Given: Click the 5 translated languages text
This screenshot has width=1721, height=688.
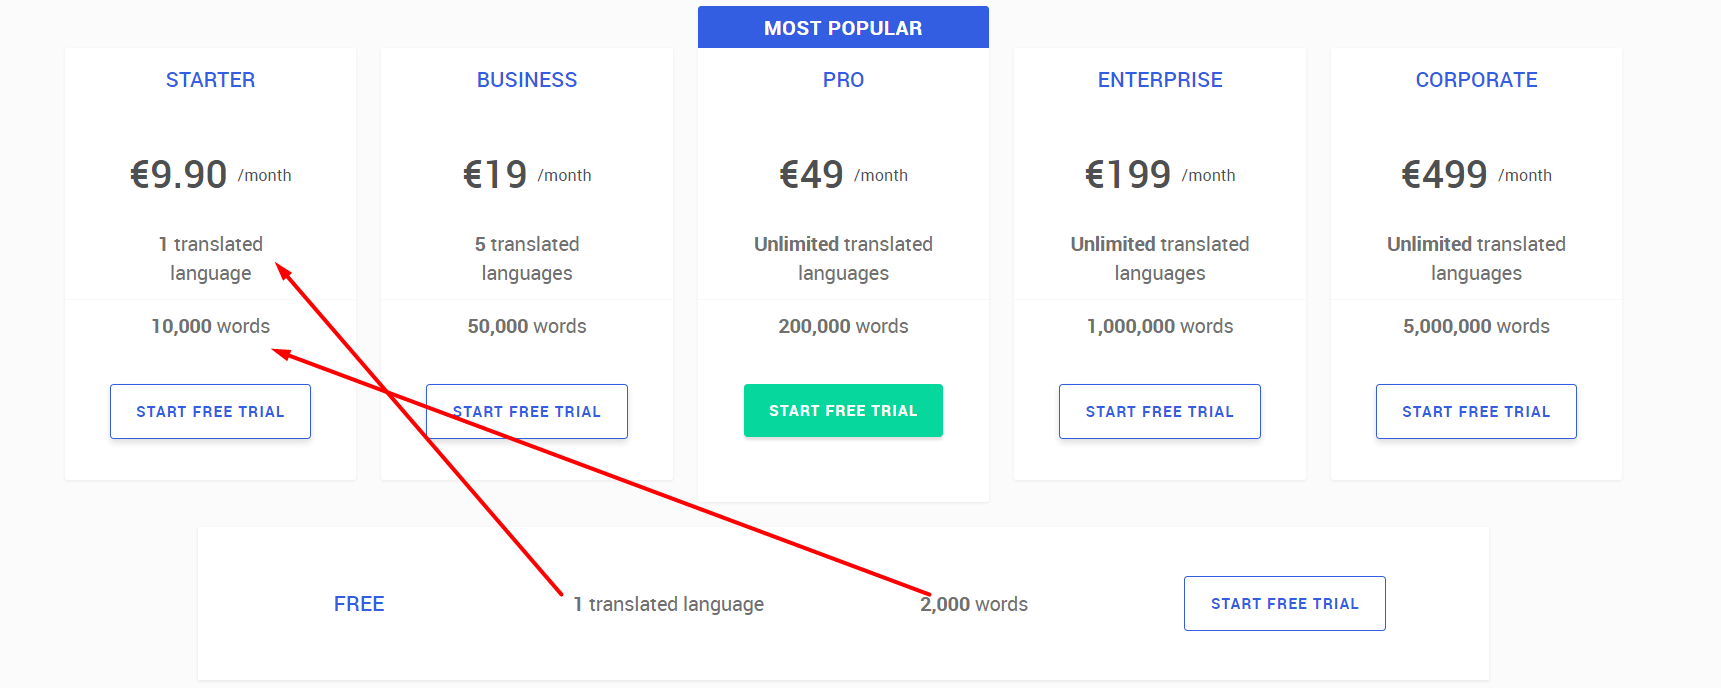Looking at the screenshot, I should point(527,258).
